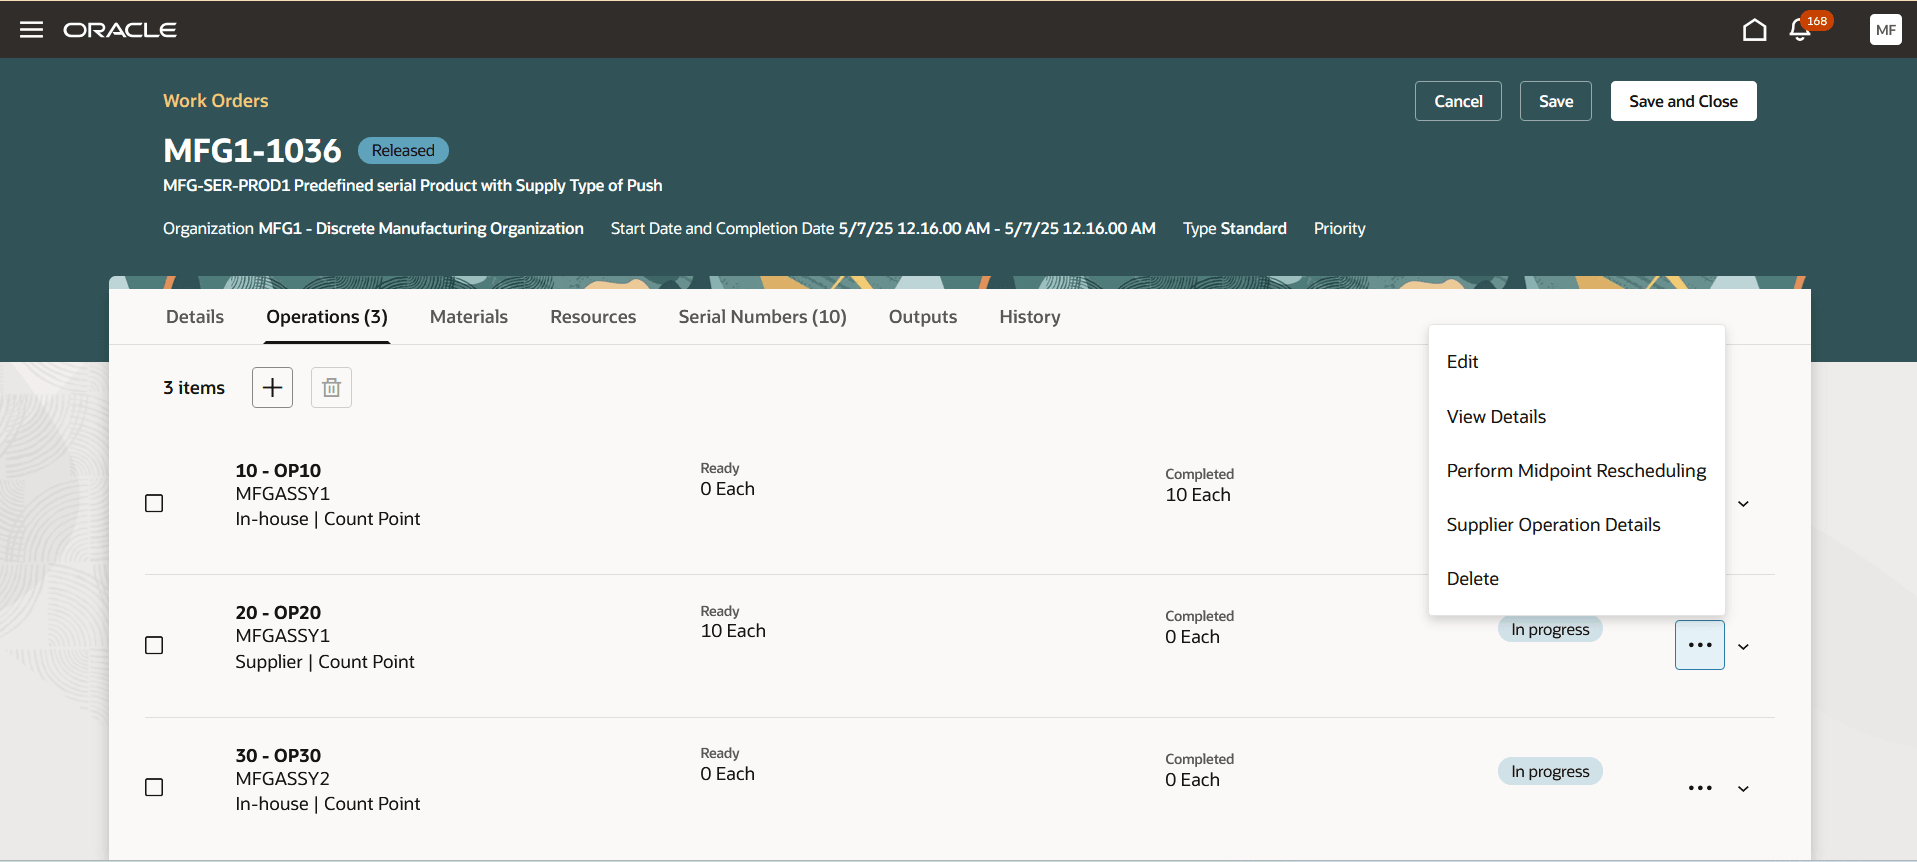Screen dimensions: 1917x862
Task: Click the trash delete icon
Action: point(331,387)
